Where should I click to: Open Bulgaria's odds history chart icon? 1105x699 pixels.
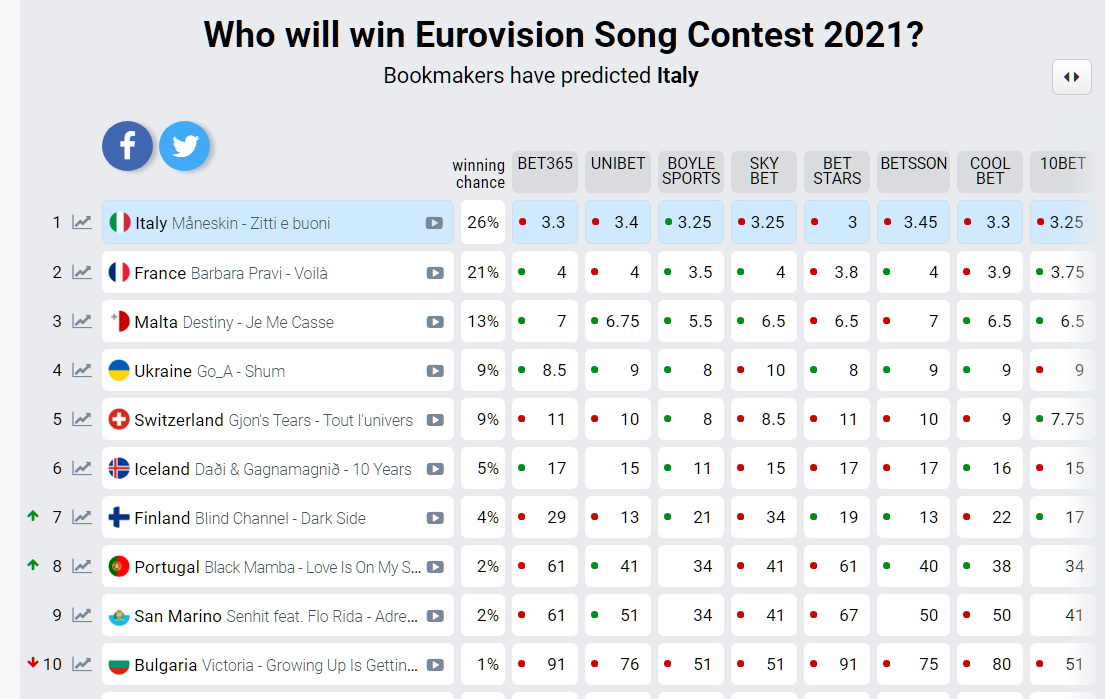pyautogui.click(x=82, y=664)
